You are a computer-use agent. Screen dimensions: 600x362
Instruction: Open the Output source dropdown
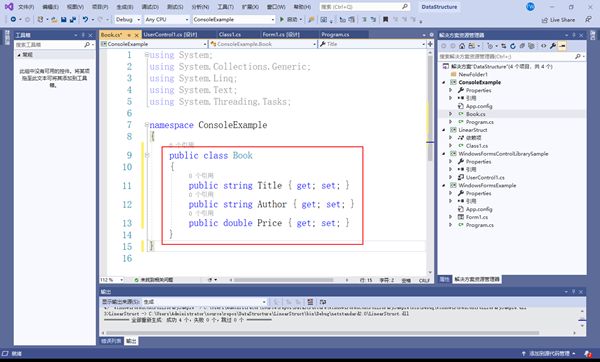pyautogui.click(x=204, y=302)
